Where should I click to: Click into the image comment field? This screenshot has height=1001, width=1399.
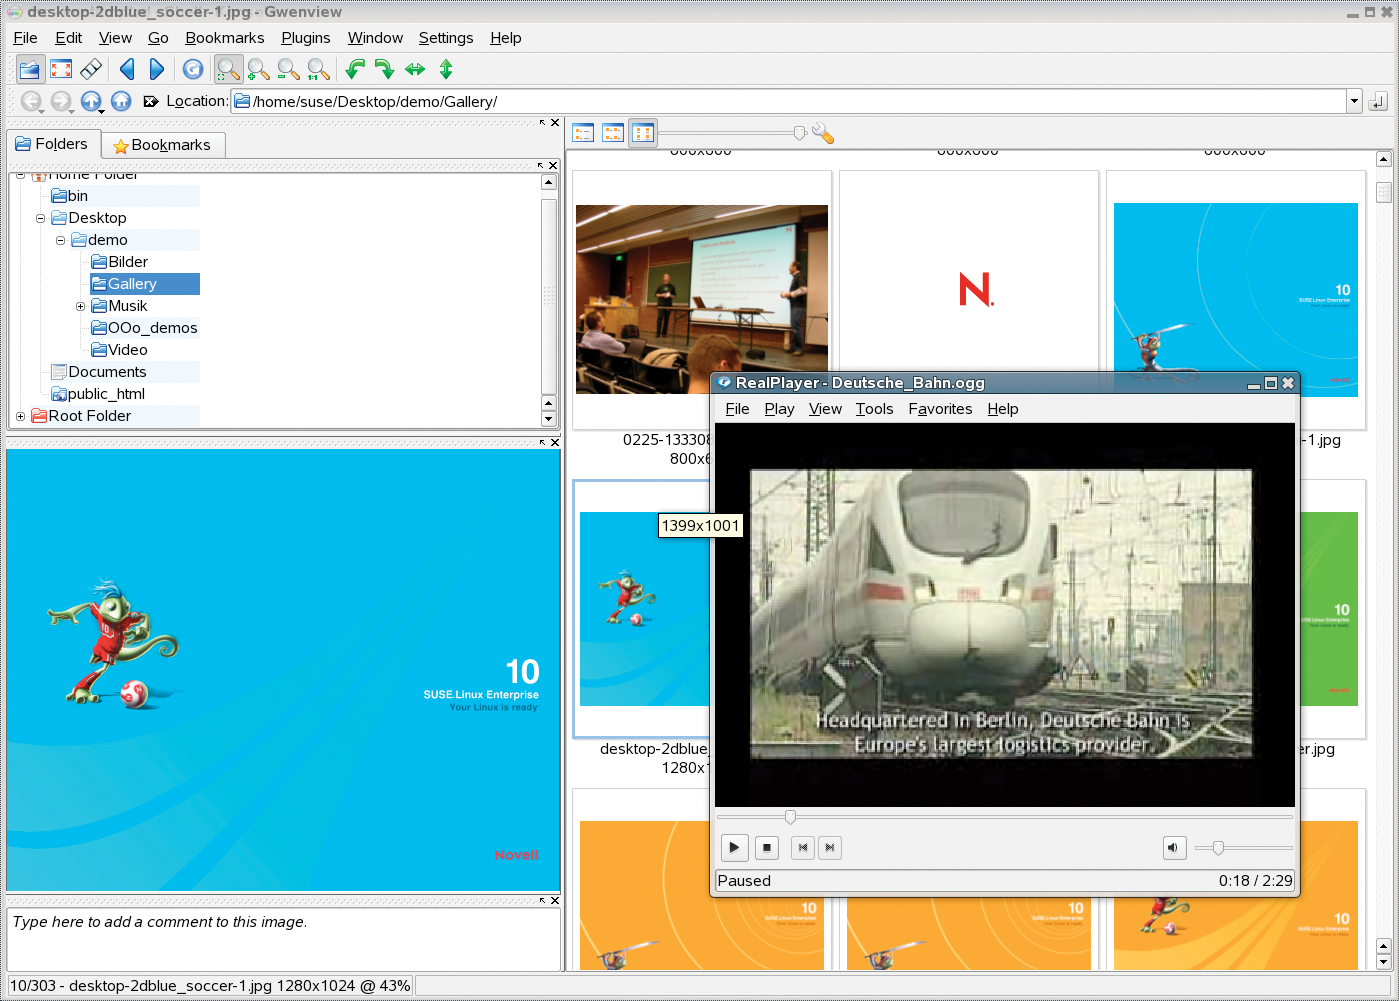283,939
